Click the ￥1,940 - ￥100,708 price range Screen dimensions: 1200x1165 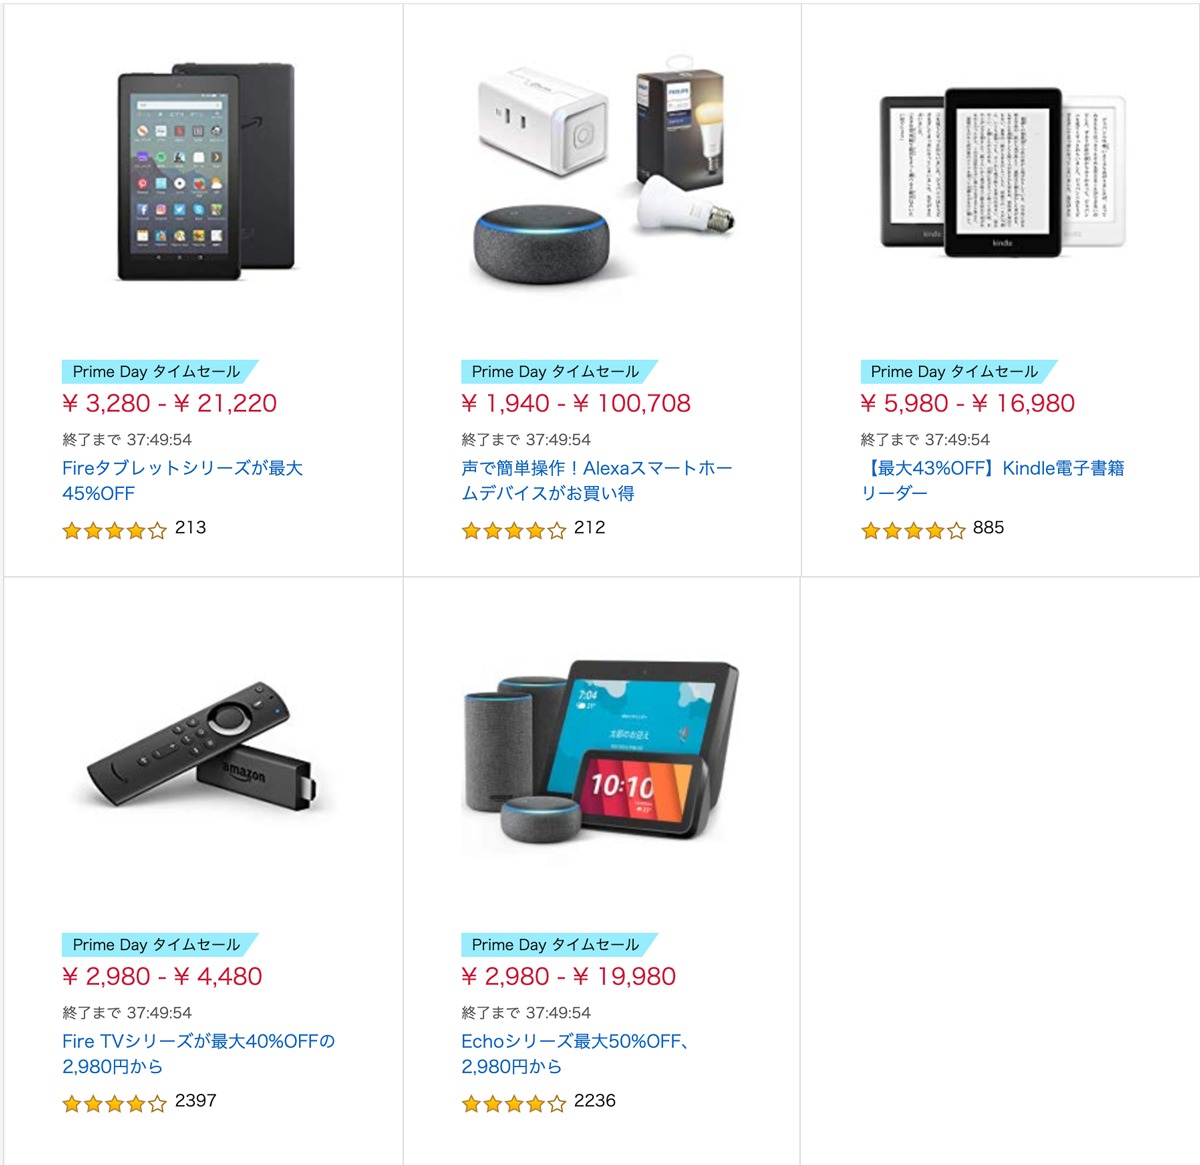576,403
